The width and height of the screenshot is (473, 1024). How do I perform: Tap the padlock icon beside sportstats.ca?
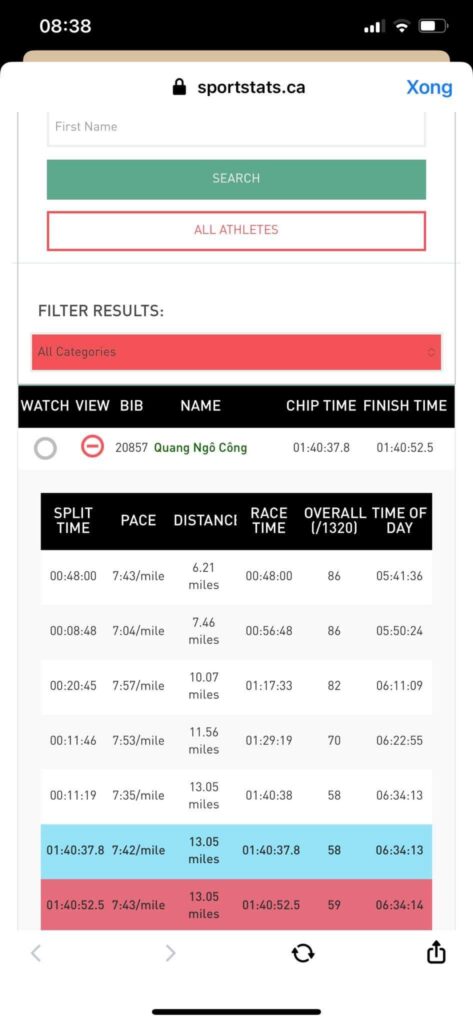point(179,87)
